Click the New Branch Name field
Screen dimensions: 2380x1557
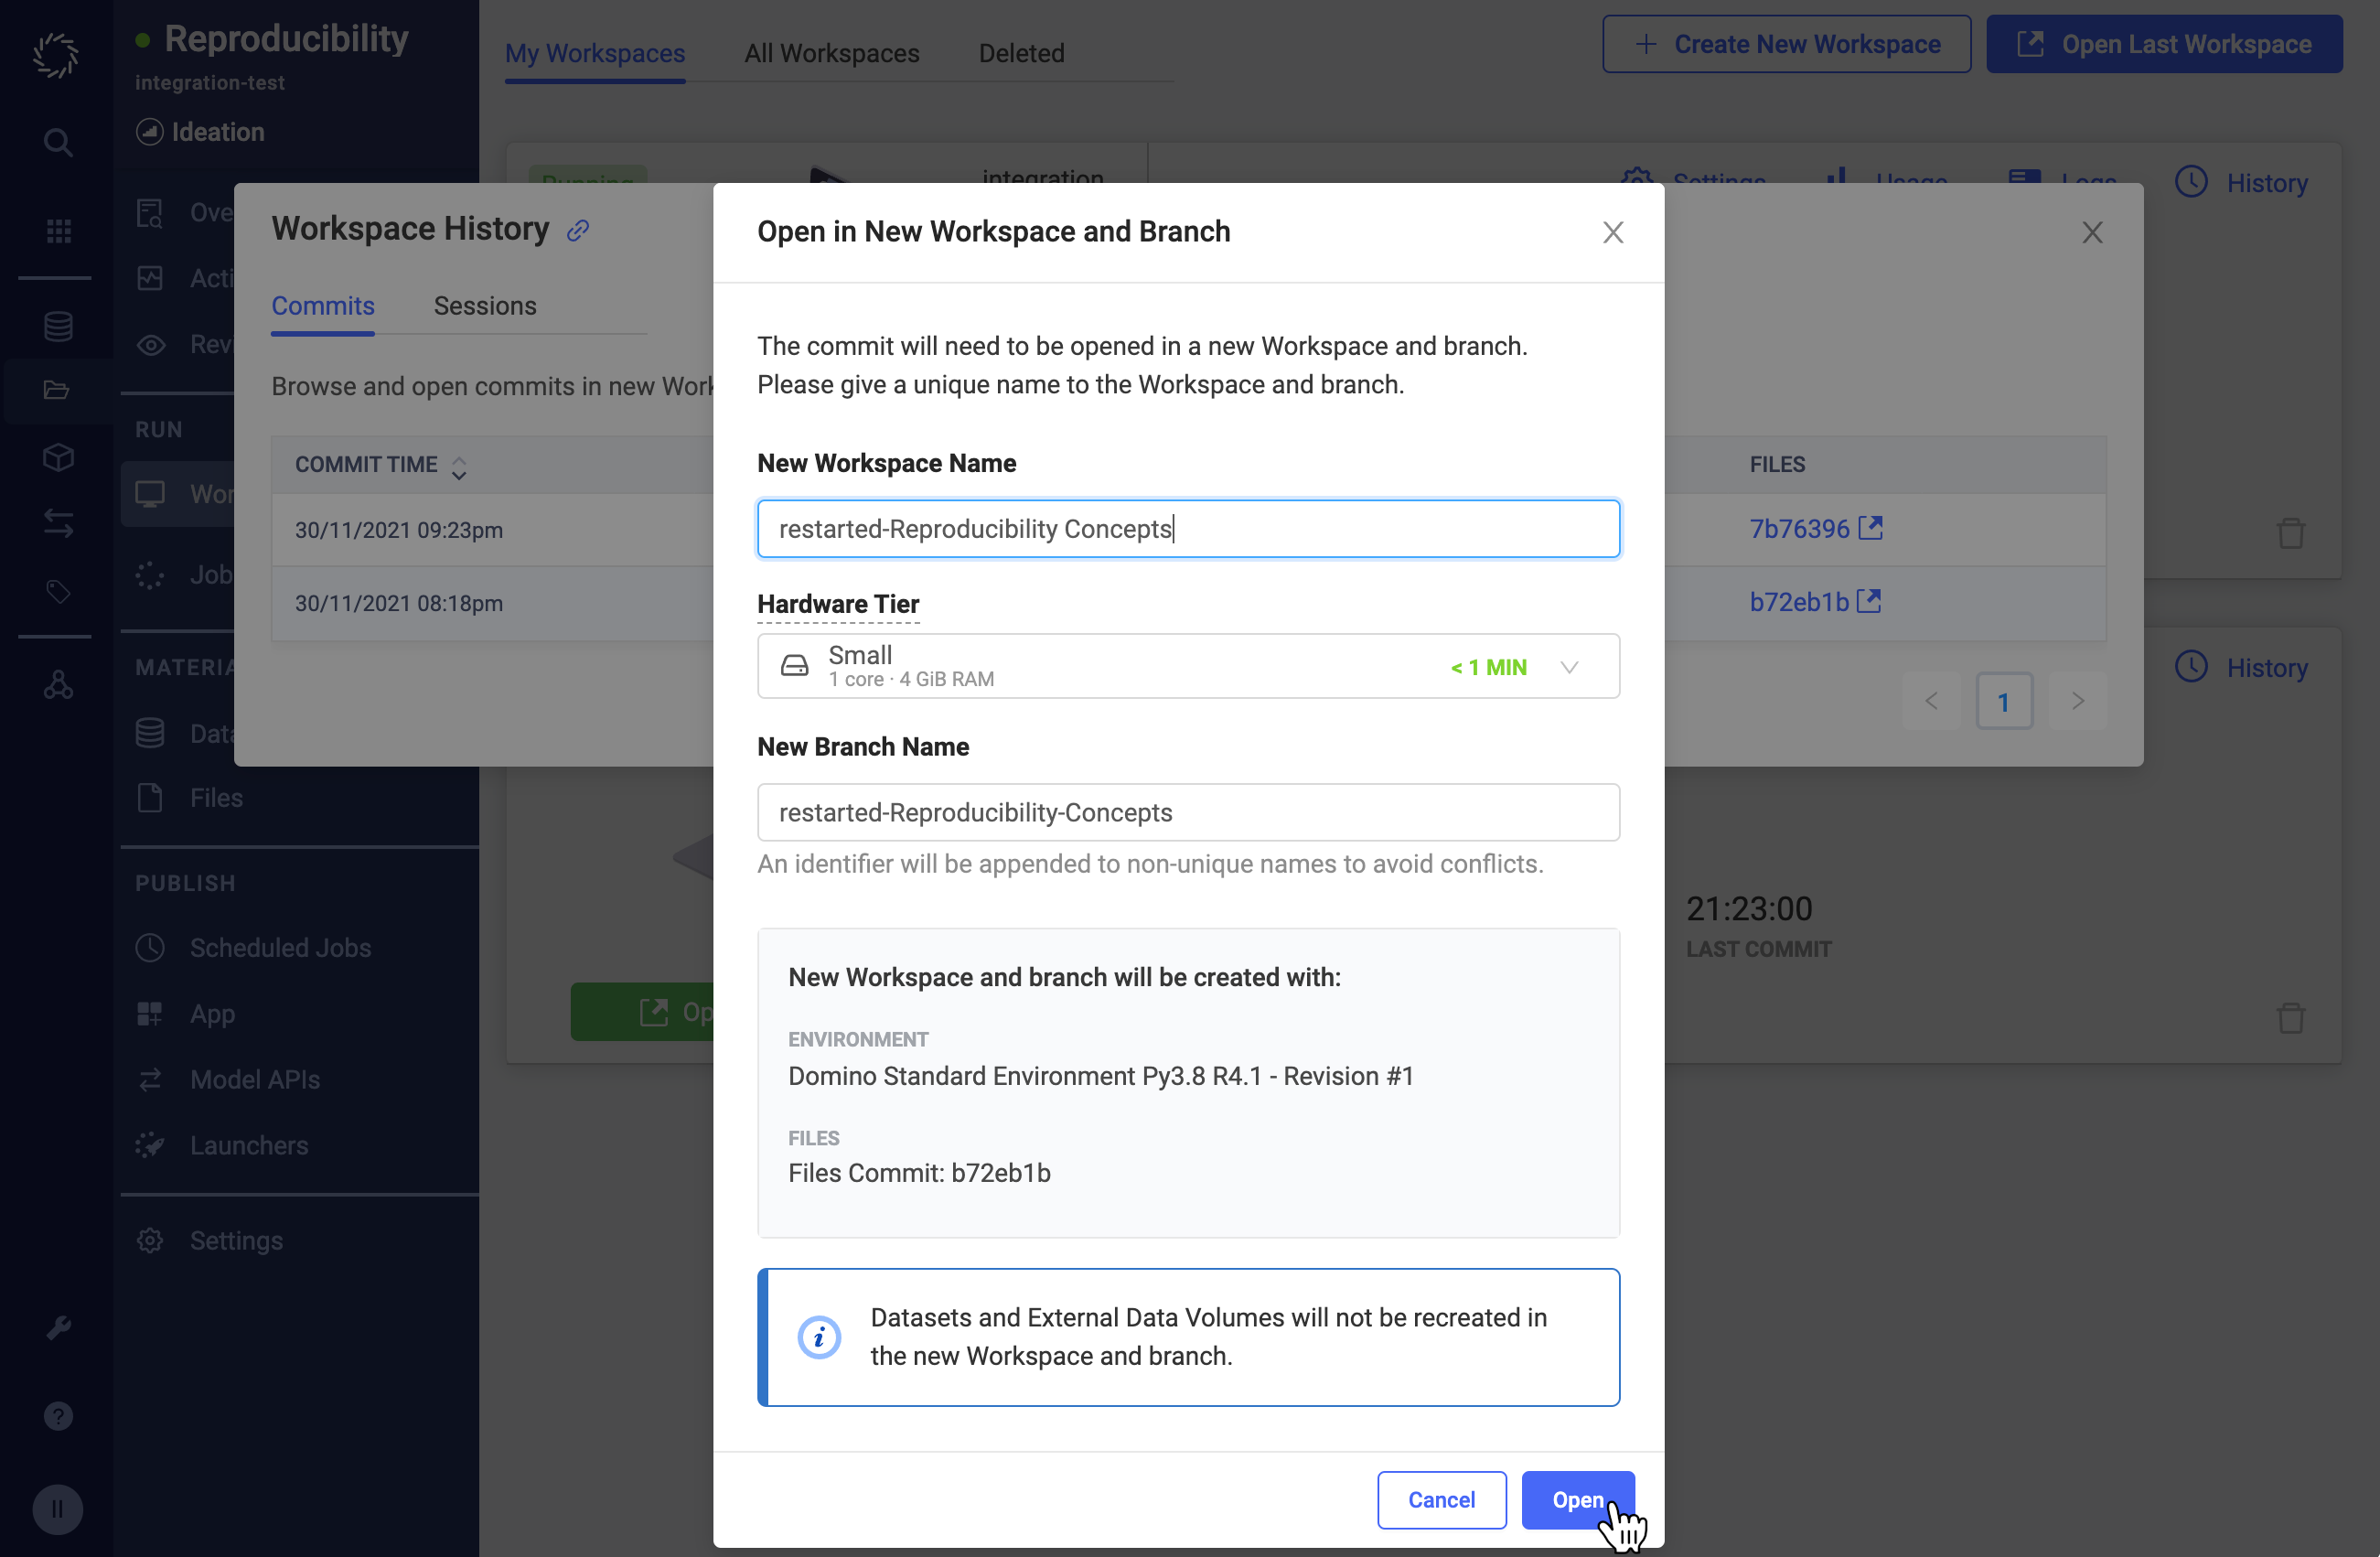[1188, 812]
